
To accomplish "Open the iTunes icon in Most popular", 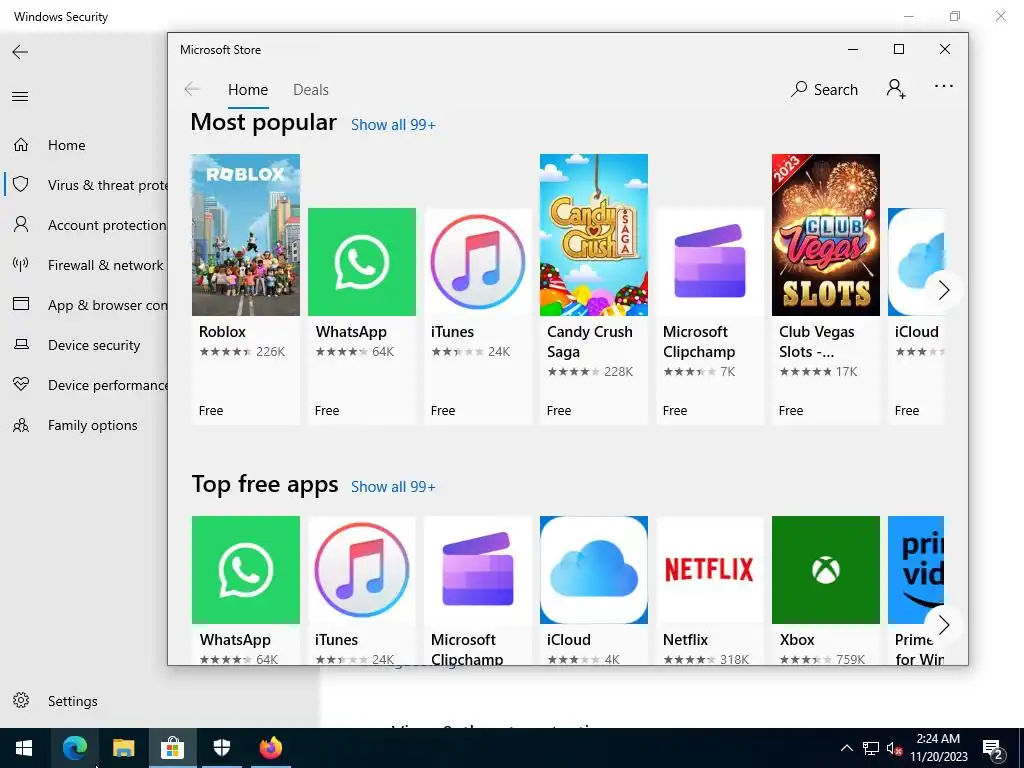I will click(x=477, y=262).
